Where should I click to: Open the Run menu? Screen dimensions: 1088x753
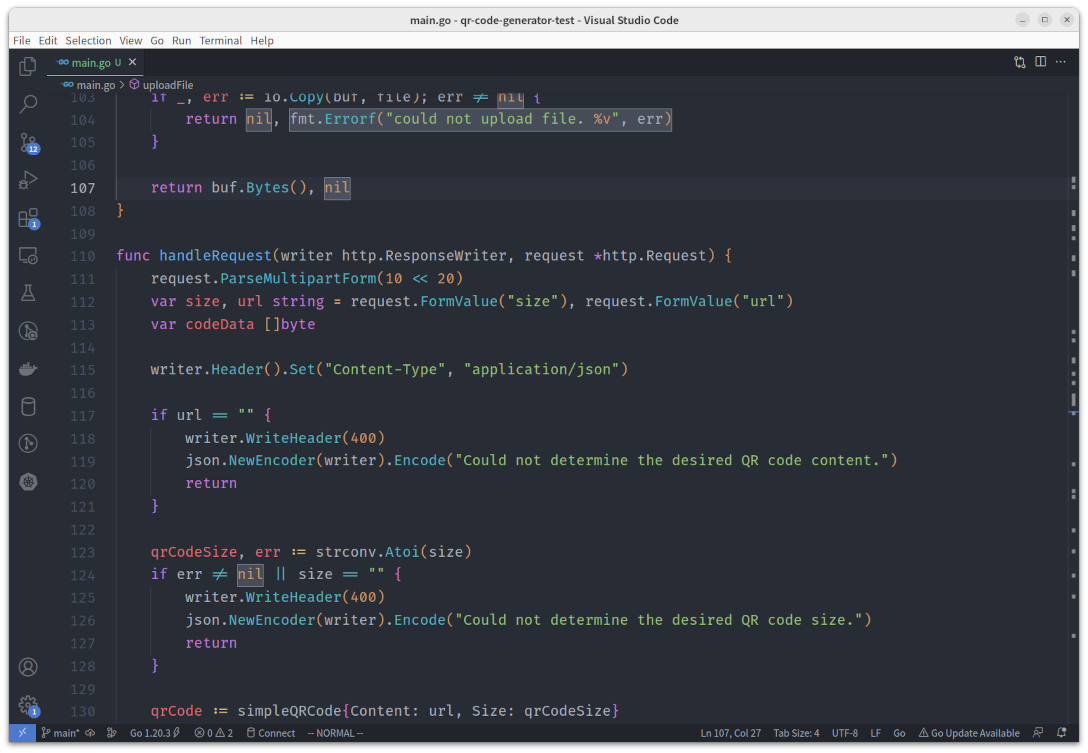(x=181, y=40)
